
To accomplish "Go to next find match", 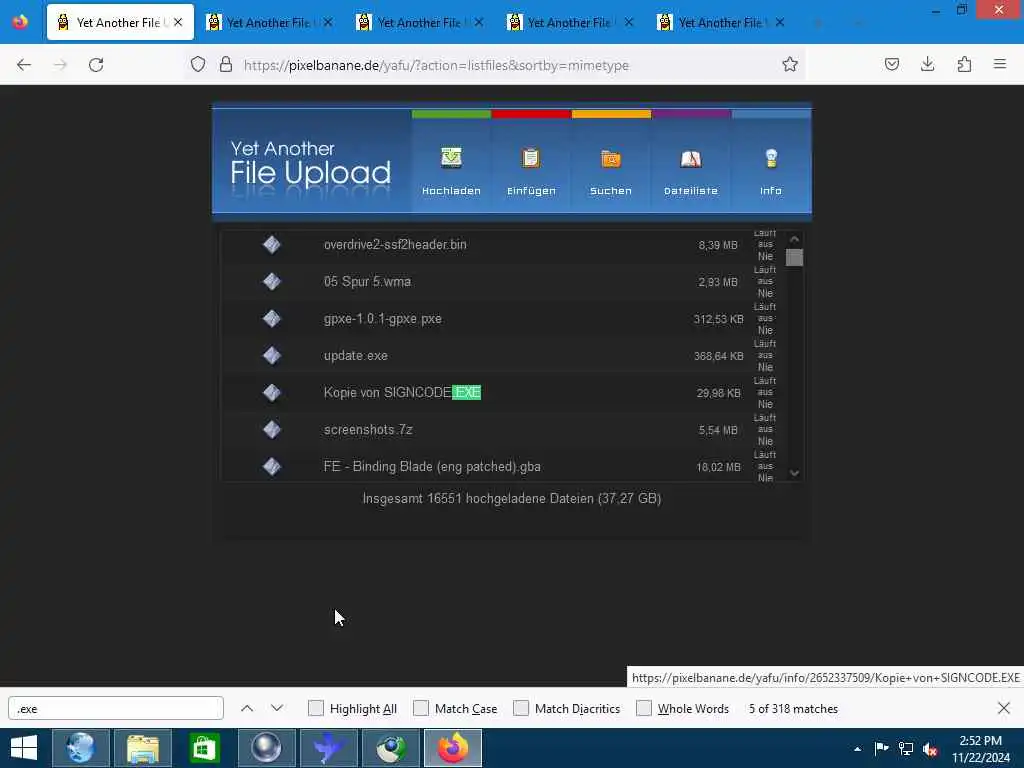I will (x=277, y=709).
